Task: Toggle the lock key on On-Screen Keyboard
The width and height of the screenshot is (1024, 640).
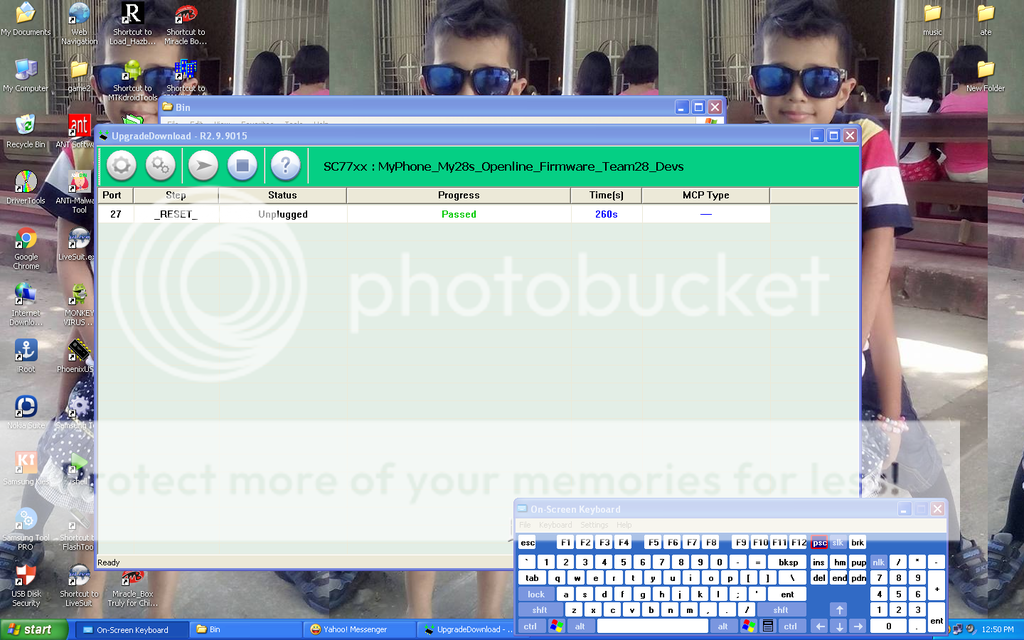Action: [537, 594]
